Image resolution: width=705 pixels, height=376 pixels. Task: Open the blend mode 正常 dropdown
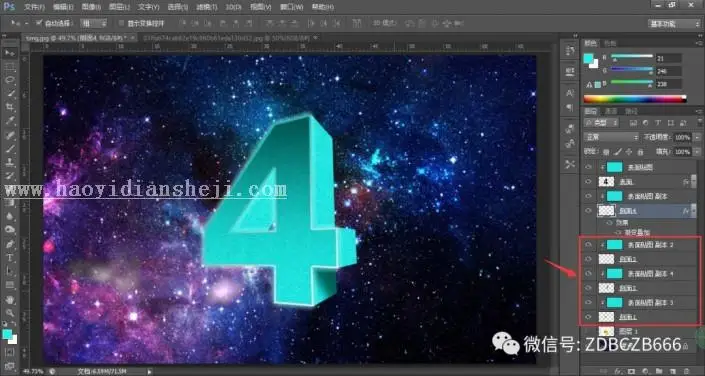coord(611,137)
